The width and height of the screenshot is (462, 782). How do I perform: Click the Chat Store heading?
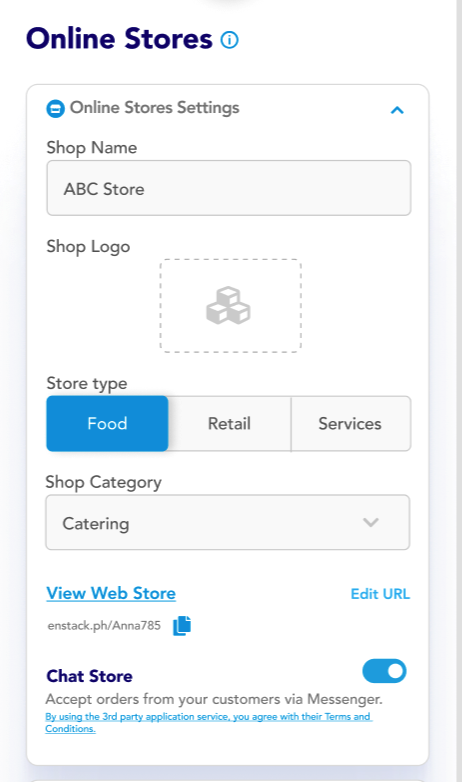pyautogui.click(x=89, y=676)
